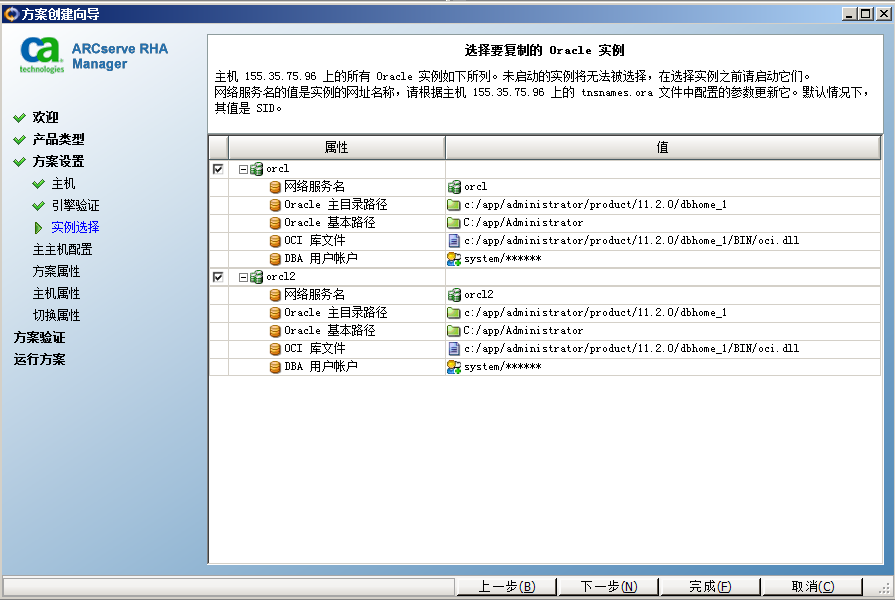Click the wizard title bar app icon
The image size is (895, 600).
(11, 14)
